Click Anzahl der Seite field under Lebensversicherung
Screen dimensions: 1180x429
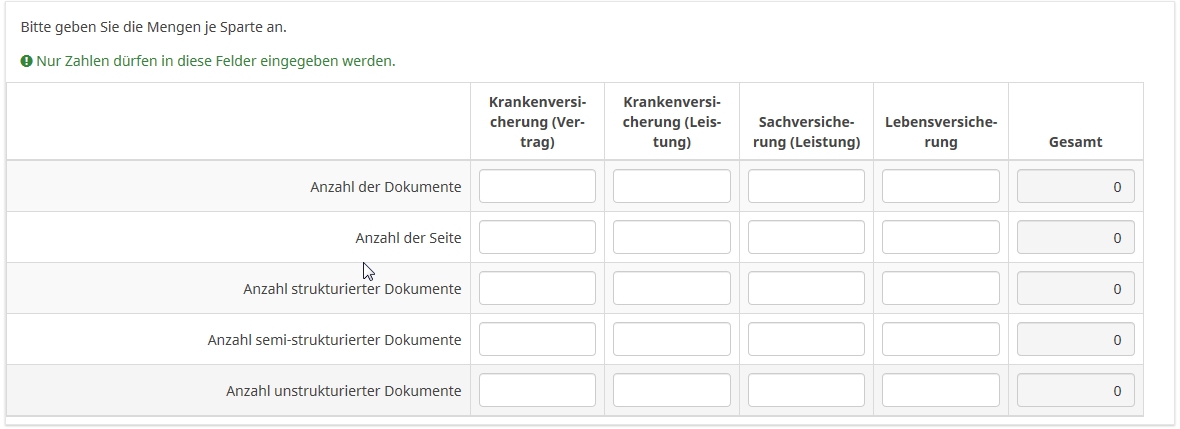point(940,237)
